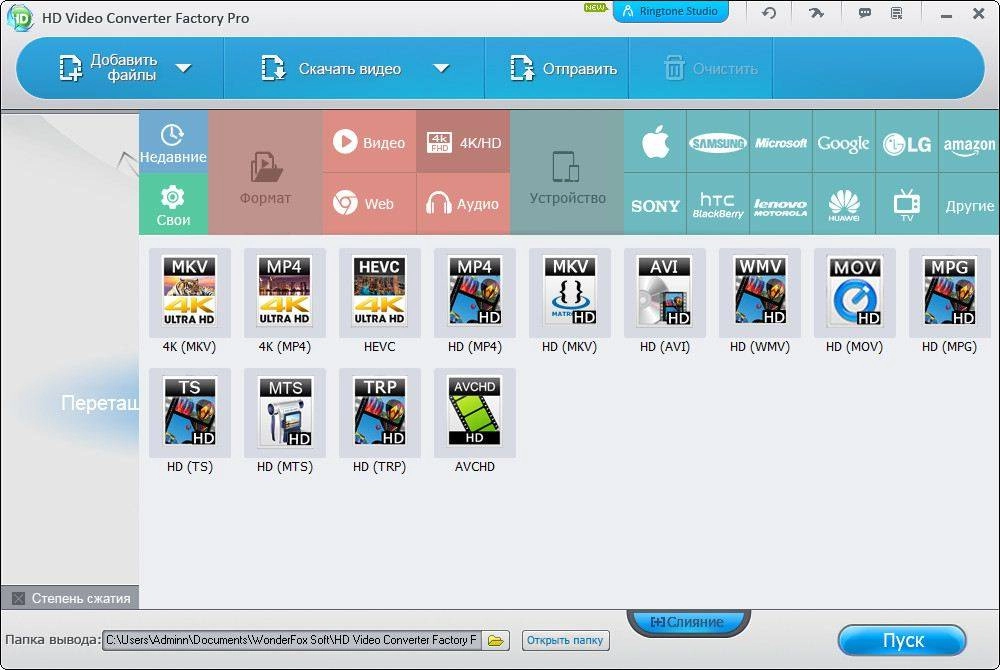Open the Формат section
Screen dimensions: 1000x670
[265, 173]
